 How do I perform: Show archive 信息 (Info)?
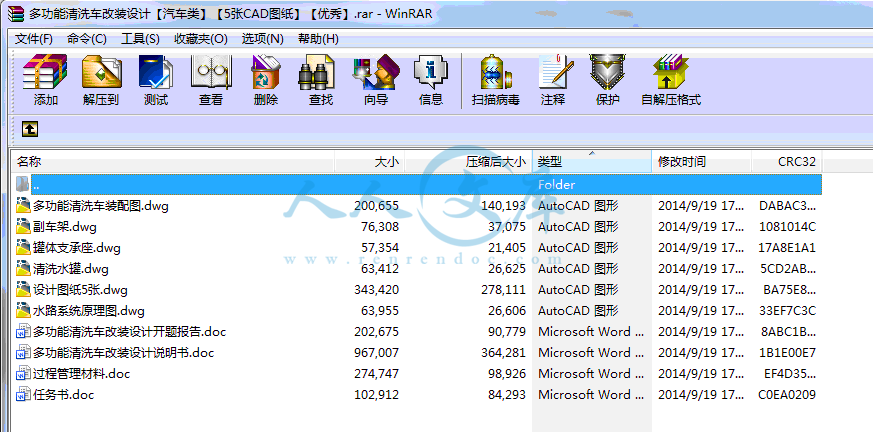tap(430, 72)
